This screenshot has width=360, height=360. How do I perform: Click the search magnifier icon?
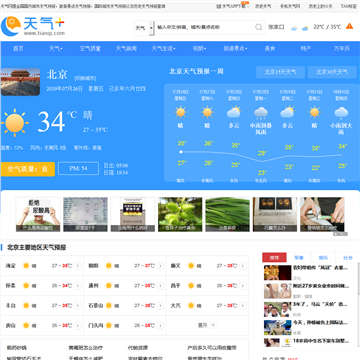pos(259,27)
